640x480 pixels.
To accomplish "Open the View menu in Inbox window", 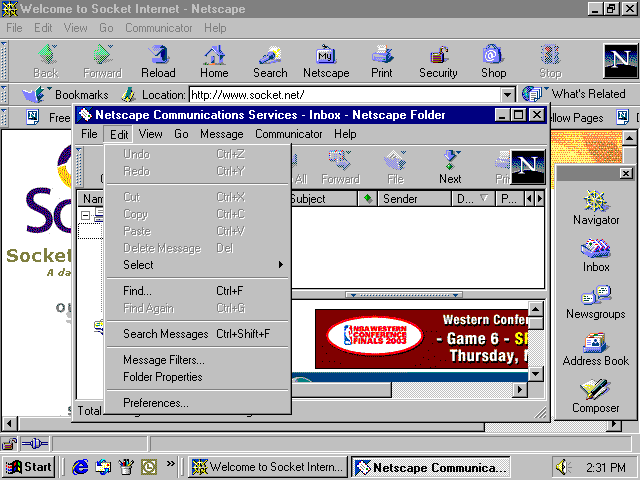I will [150, 134].
